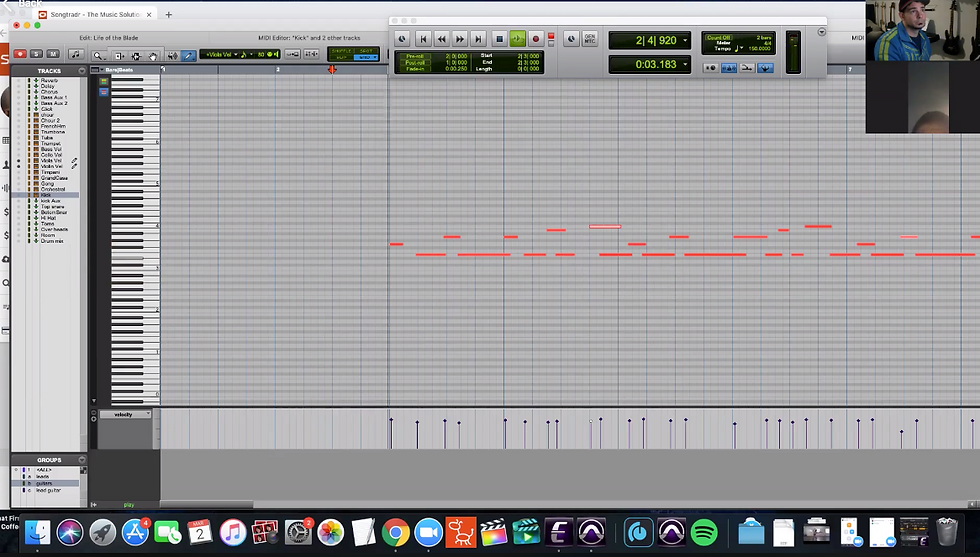Click the Stop transport button

(500, 39)
